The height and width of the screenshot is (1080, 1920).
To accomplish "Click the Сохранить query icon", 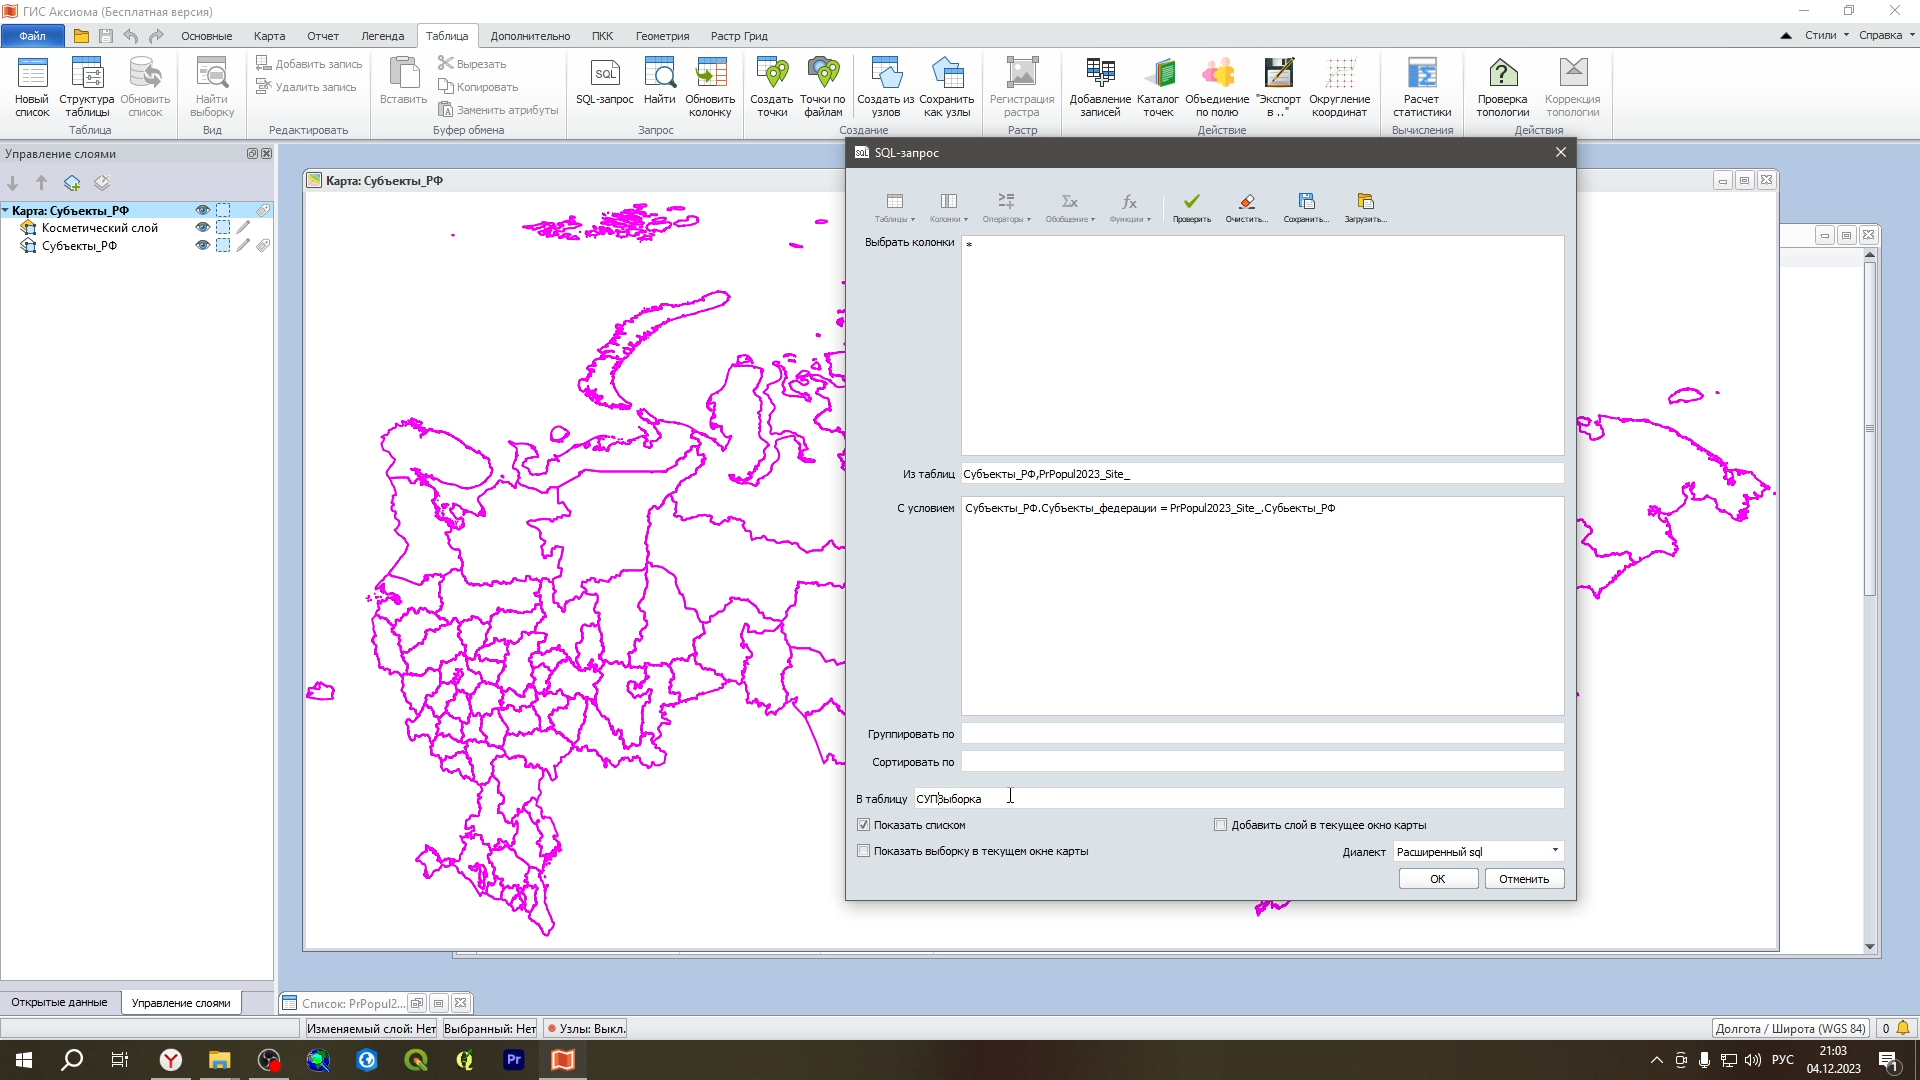I will [x=1306, y=203].
